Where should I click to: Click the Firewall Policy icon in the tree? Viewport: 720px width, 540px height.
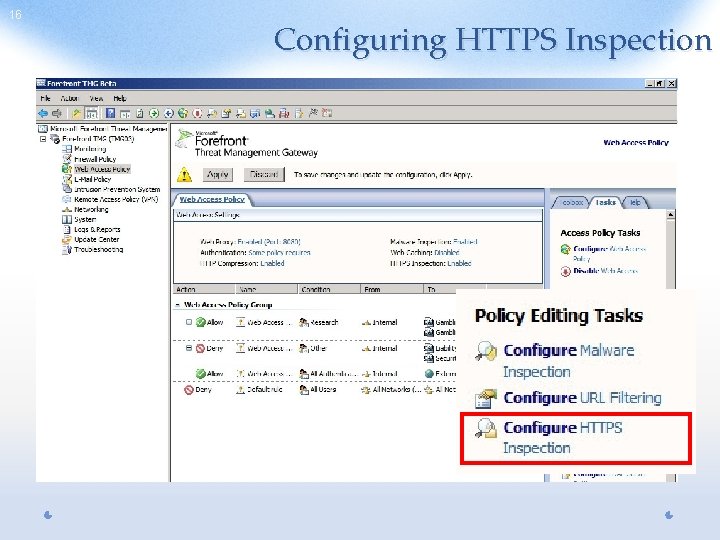coord(67,159)
